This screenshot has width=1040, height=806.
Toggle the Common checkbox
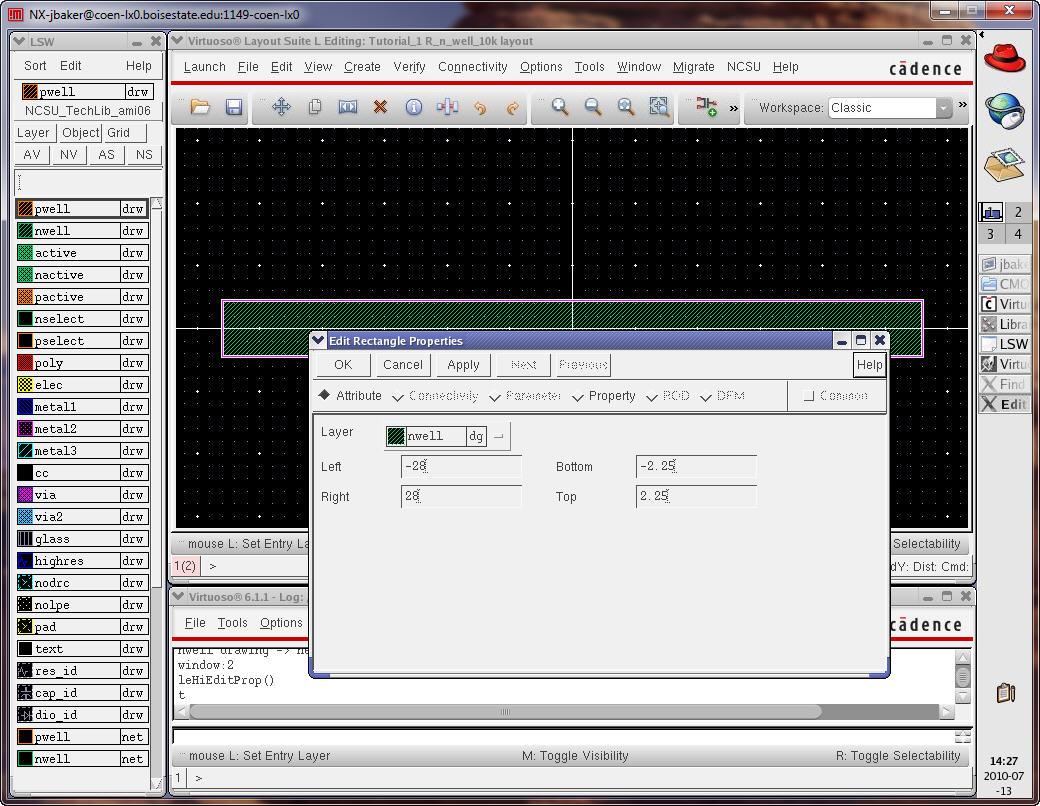(x=809, y=396)
